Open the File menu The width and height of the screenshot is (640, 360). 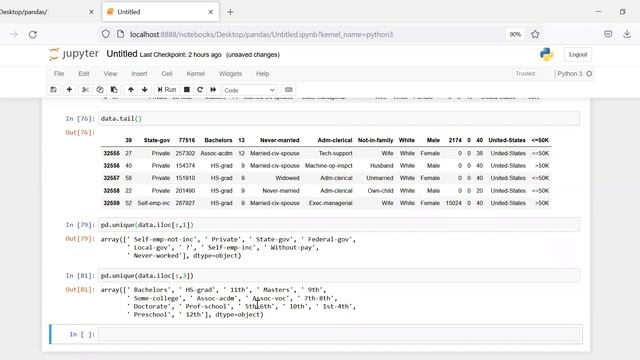point(59,74)
